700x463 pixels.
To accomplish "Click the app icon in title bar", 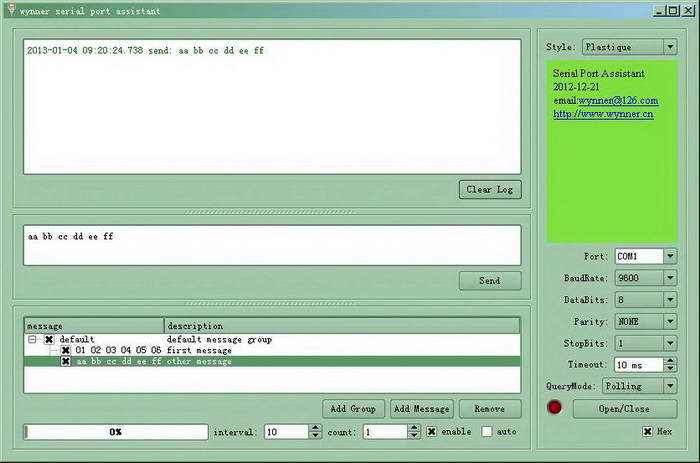I will [x=12, y=10].
